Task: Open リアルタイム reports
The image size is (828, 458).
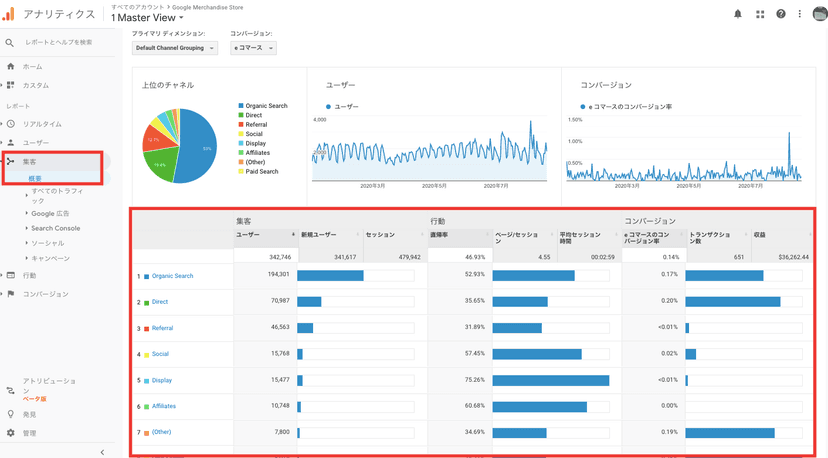Action: [x=42, y=124]
